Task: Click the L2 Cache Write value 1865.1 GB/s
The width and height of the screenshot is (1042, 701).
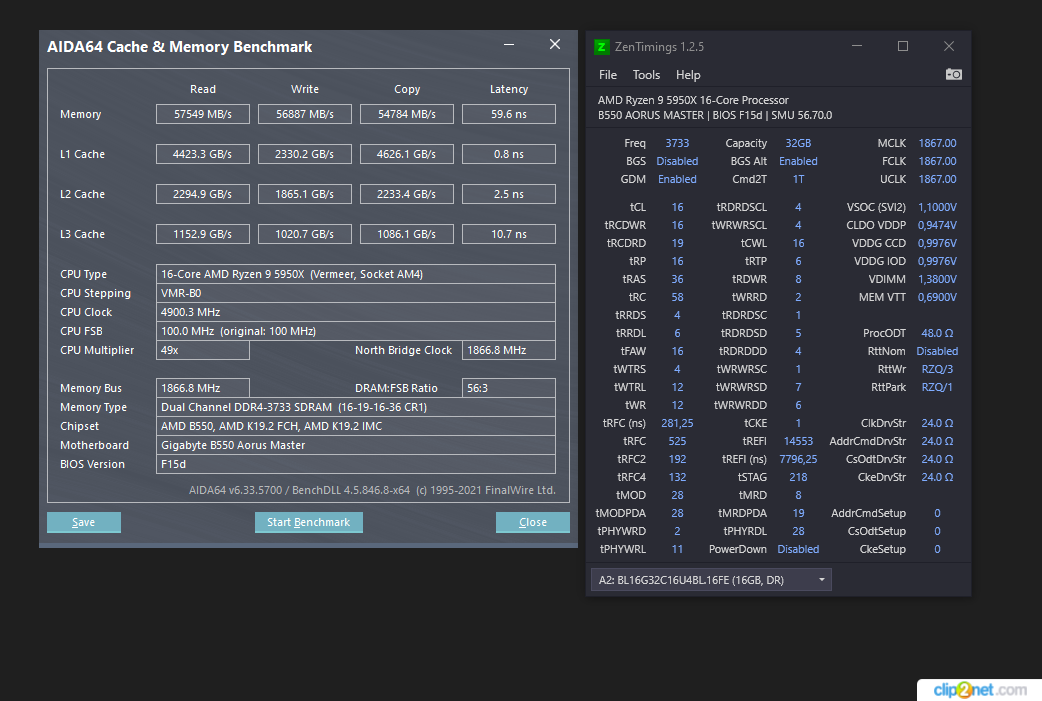Action: (304, 194)
